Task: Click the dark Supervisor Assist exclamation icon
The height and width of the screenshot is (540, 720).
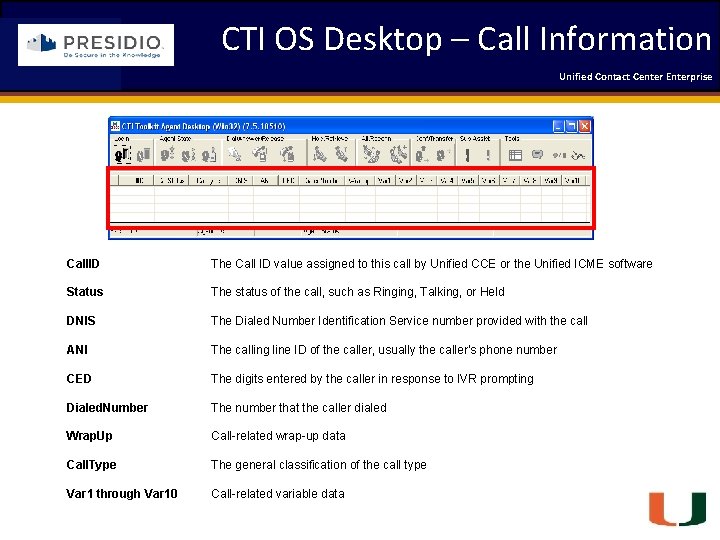Action: pos(467,155)
